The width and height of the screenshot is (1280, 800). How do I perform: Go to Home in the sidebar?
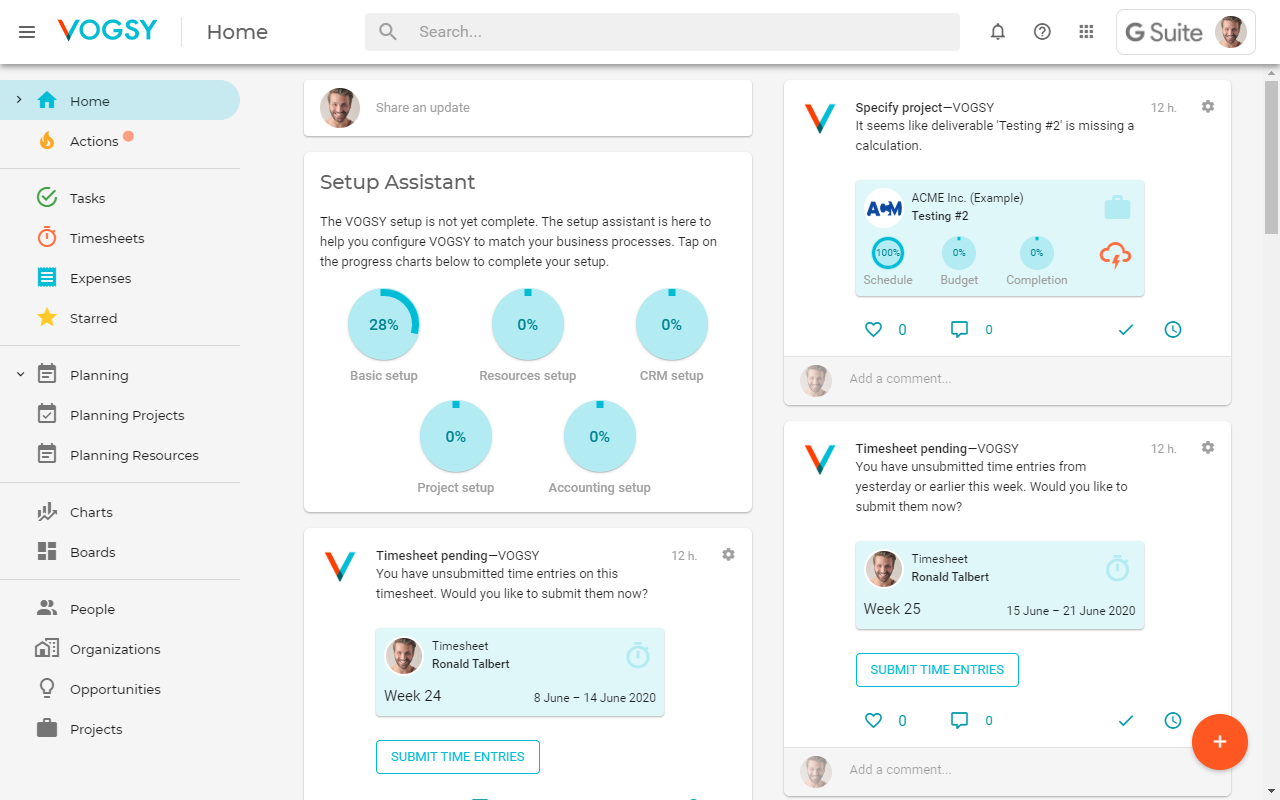(120, 100)
